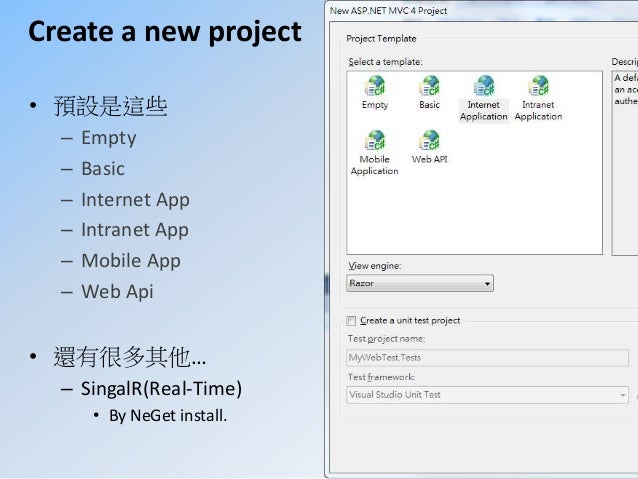Screen dimensions: 638x479
Task: Click the 'Select a template:' label
Action: coord(385,62)
